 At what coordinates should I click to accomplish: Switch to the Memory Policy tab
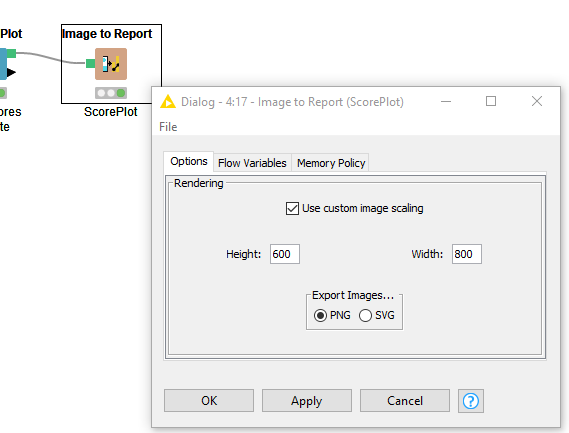coord(331,163)
